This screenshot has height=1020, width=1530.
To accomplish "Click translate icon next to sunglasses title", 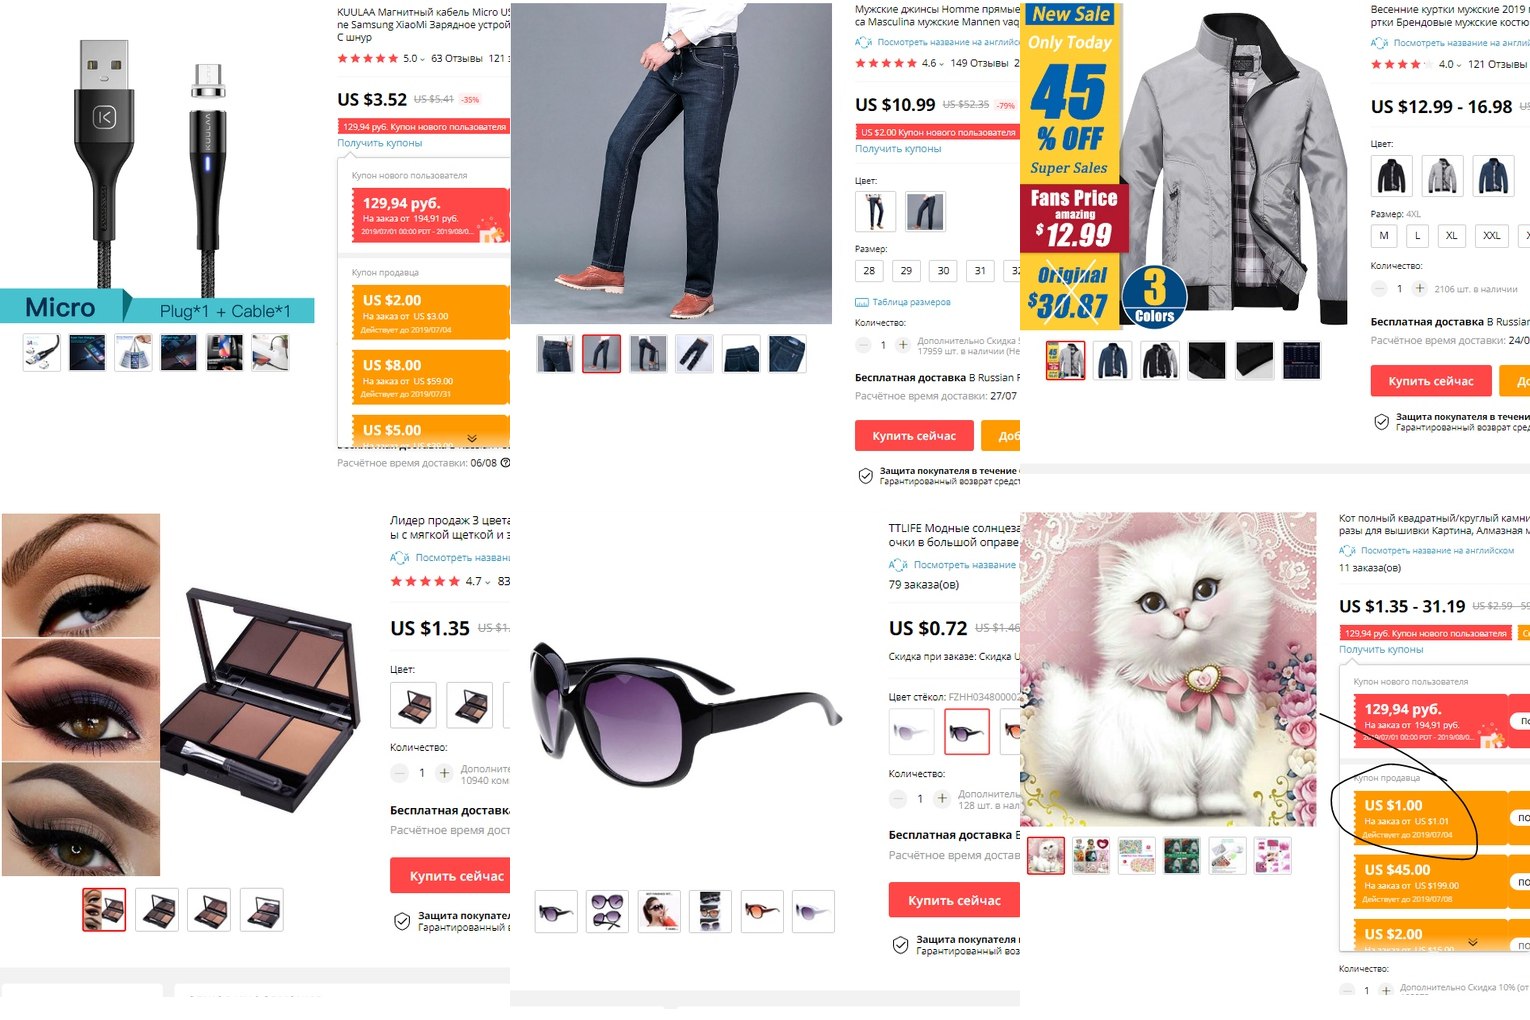I will point(897,565).
